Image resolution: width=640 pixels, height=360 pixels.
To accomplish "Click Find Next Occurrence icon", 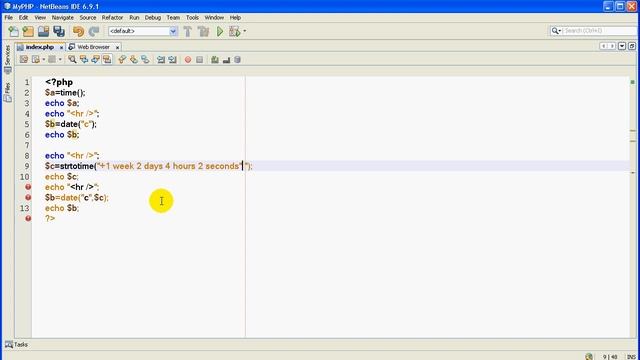I will tap(95, 60).
